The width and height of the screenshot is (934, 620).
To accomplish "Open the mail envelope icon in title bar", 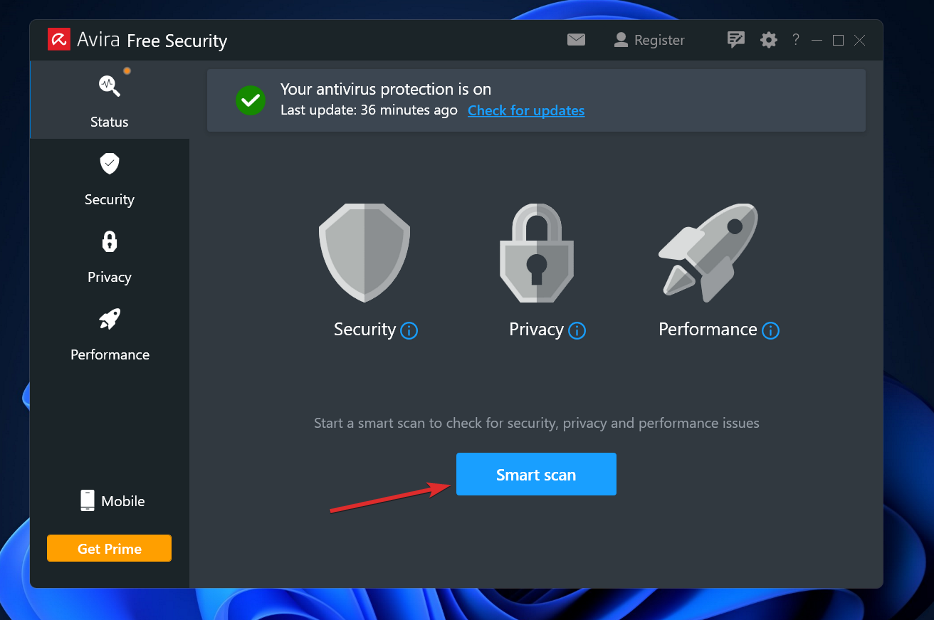I will click(x=576, y=40).
